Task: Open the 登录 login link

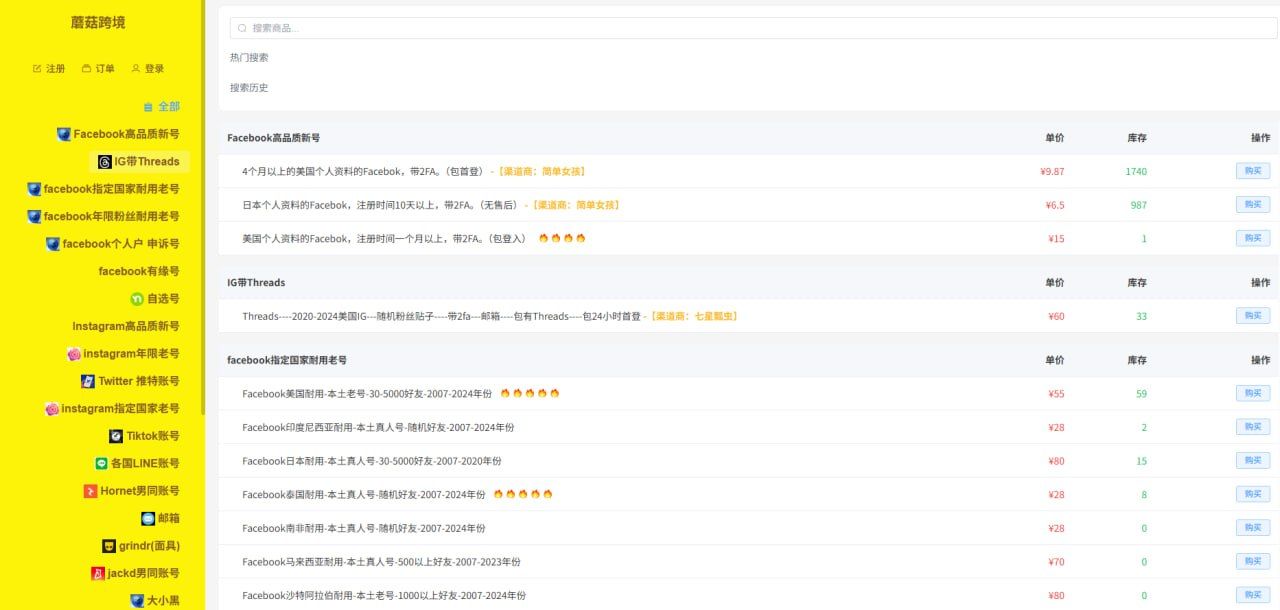Action: [x=148, y=69]
